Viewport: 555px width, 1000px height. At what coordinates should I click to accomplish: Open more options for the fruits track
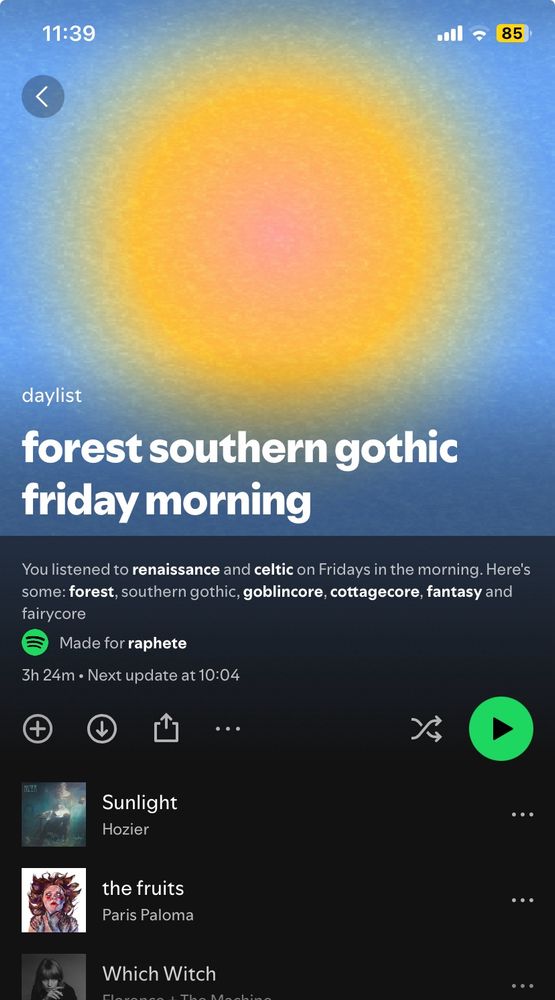[522, 900]
